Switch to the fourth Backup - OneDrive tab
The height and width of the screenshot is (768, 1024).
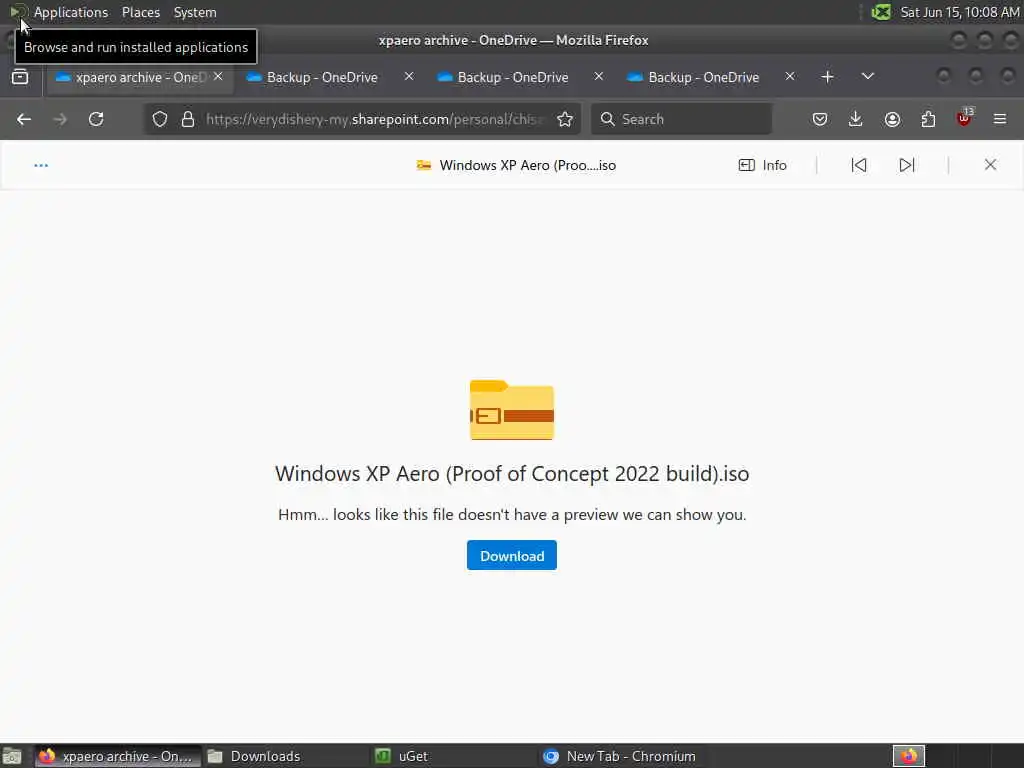[x=703, y=77]
